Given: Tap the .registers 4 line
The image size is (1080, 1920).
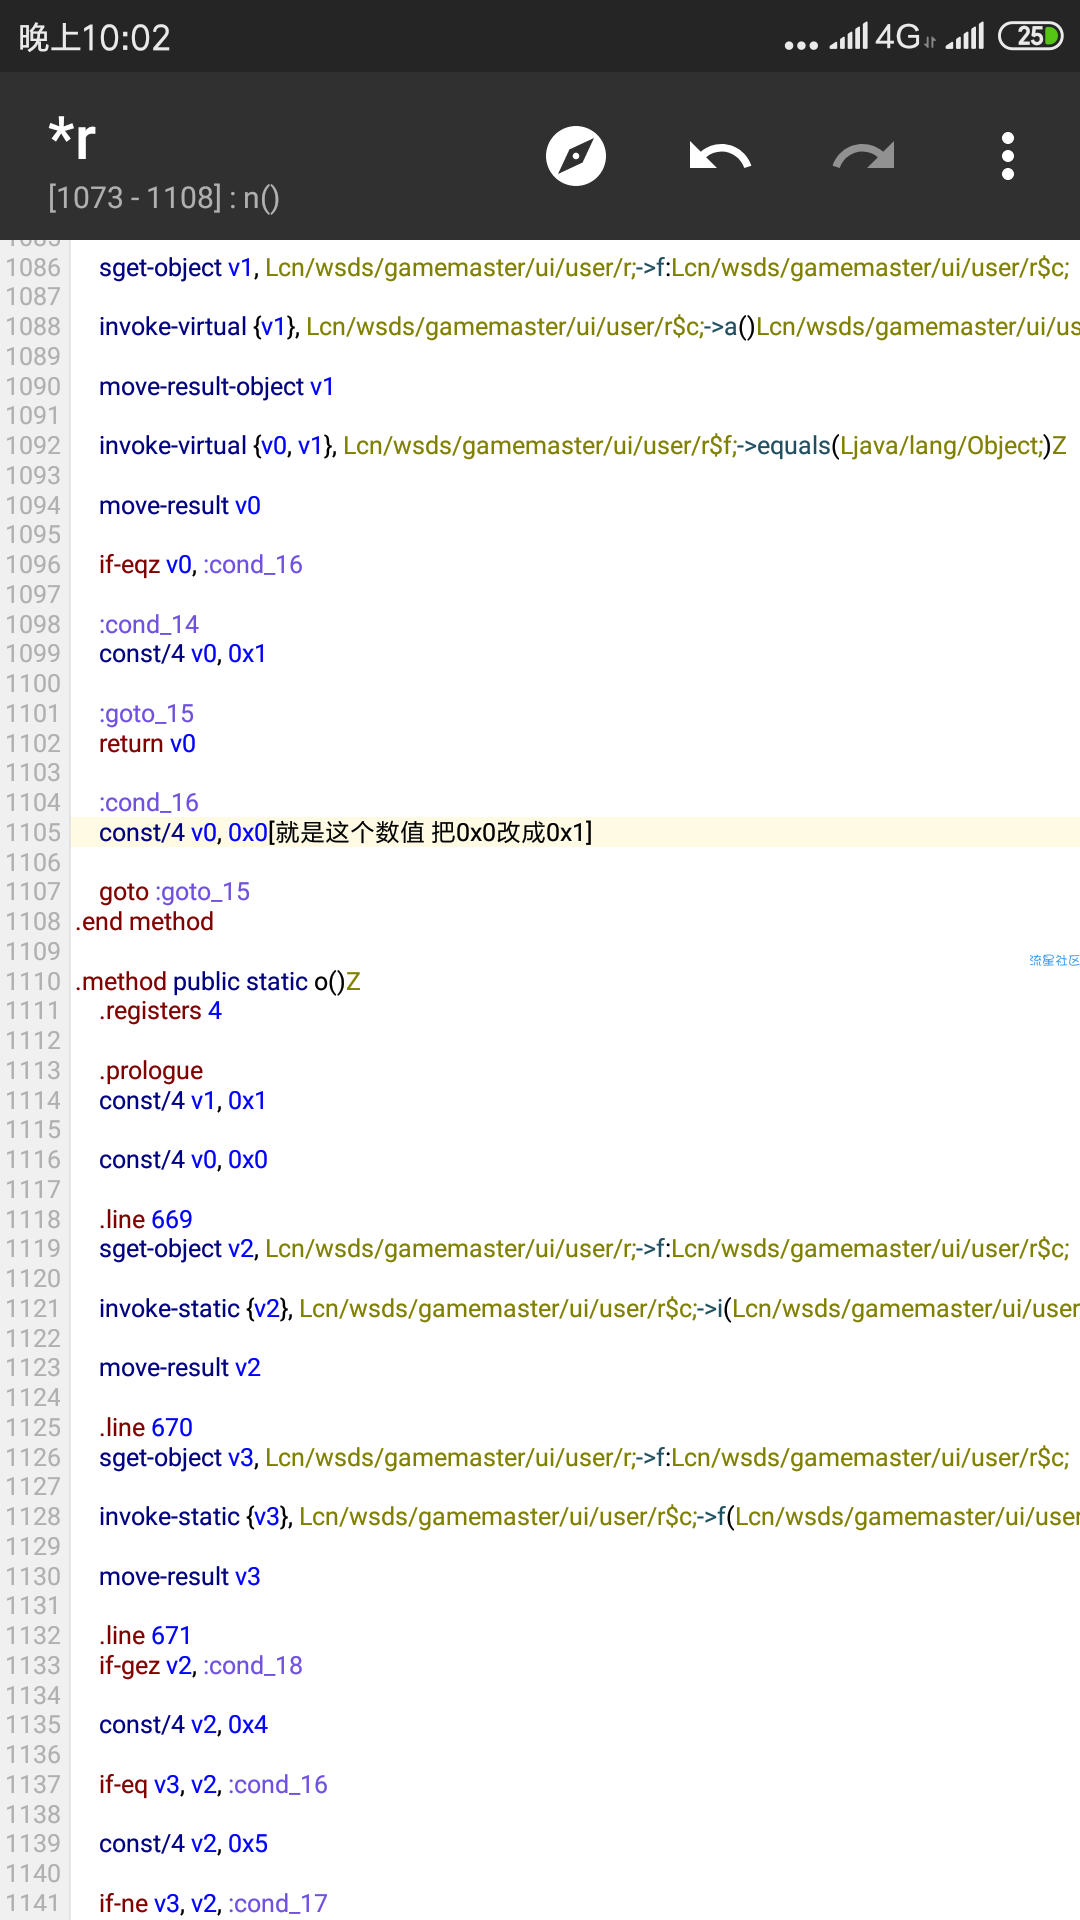Looking at the screenshot, I should pos(160,1011).
